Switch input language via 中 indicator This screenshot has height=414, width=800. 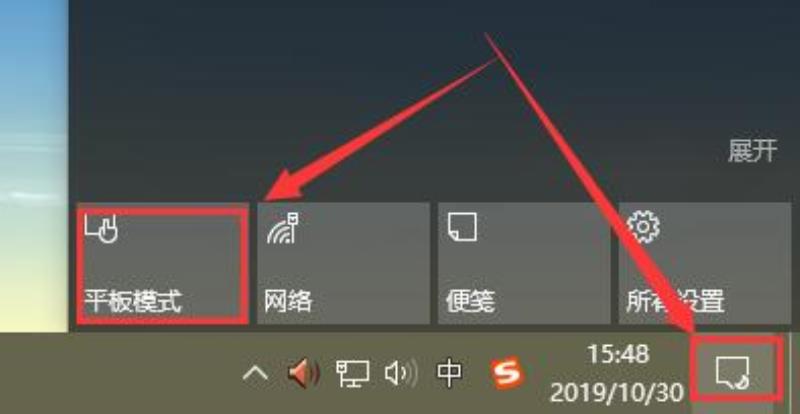[x=449, y=374]
